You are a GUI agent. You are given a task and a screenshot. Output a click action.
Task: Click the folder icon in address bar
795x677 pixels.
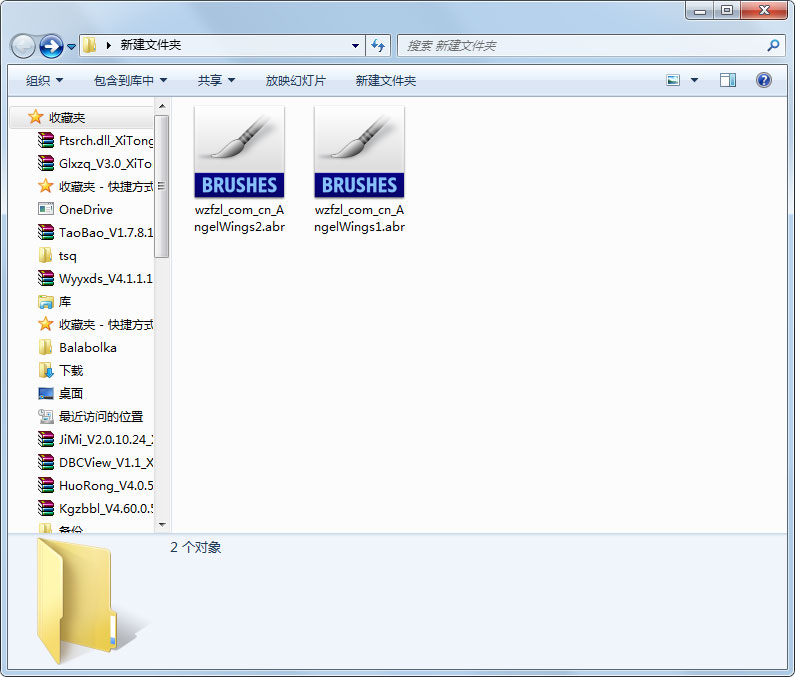pyautogui.click(x=90, y=45)
